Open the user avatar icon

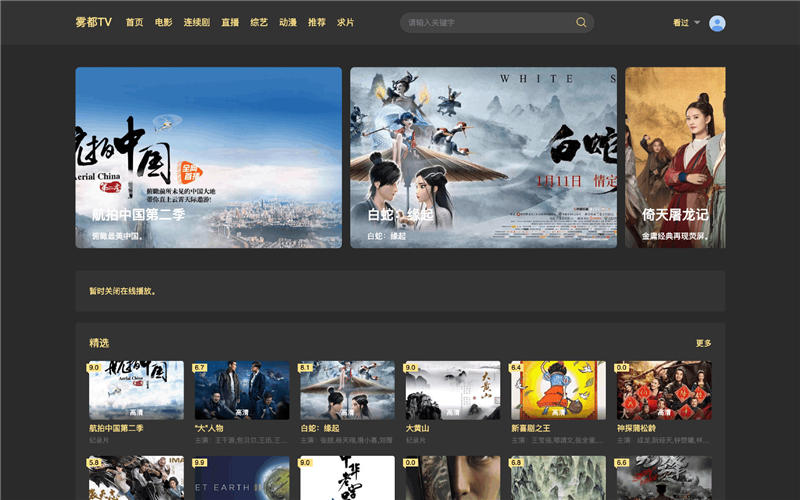[717, 23]
